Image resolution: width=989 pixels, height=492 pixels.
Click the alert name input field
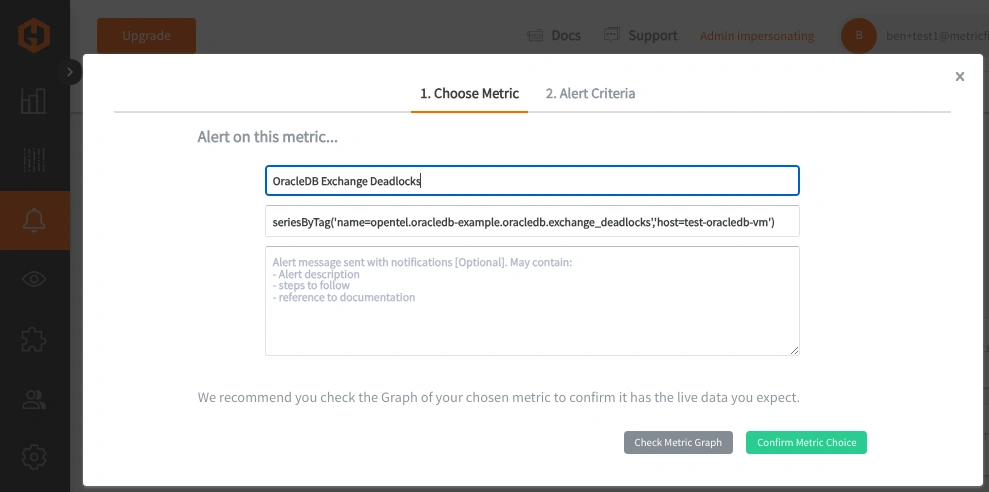(532, 181)
